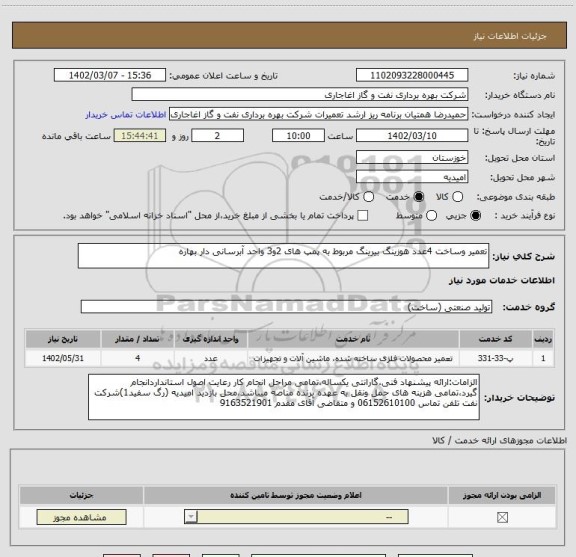The height and width of the screenshot is (557, 576).
Task: Click the اطلاعات مجوزهای ارائه خدمت / کالا heading
Action: pos(500,440)
